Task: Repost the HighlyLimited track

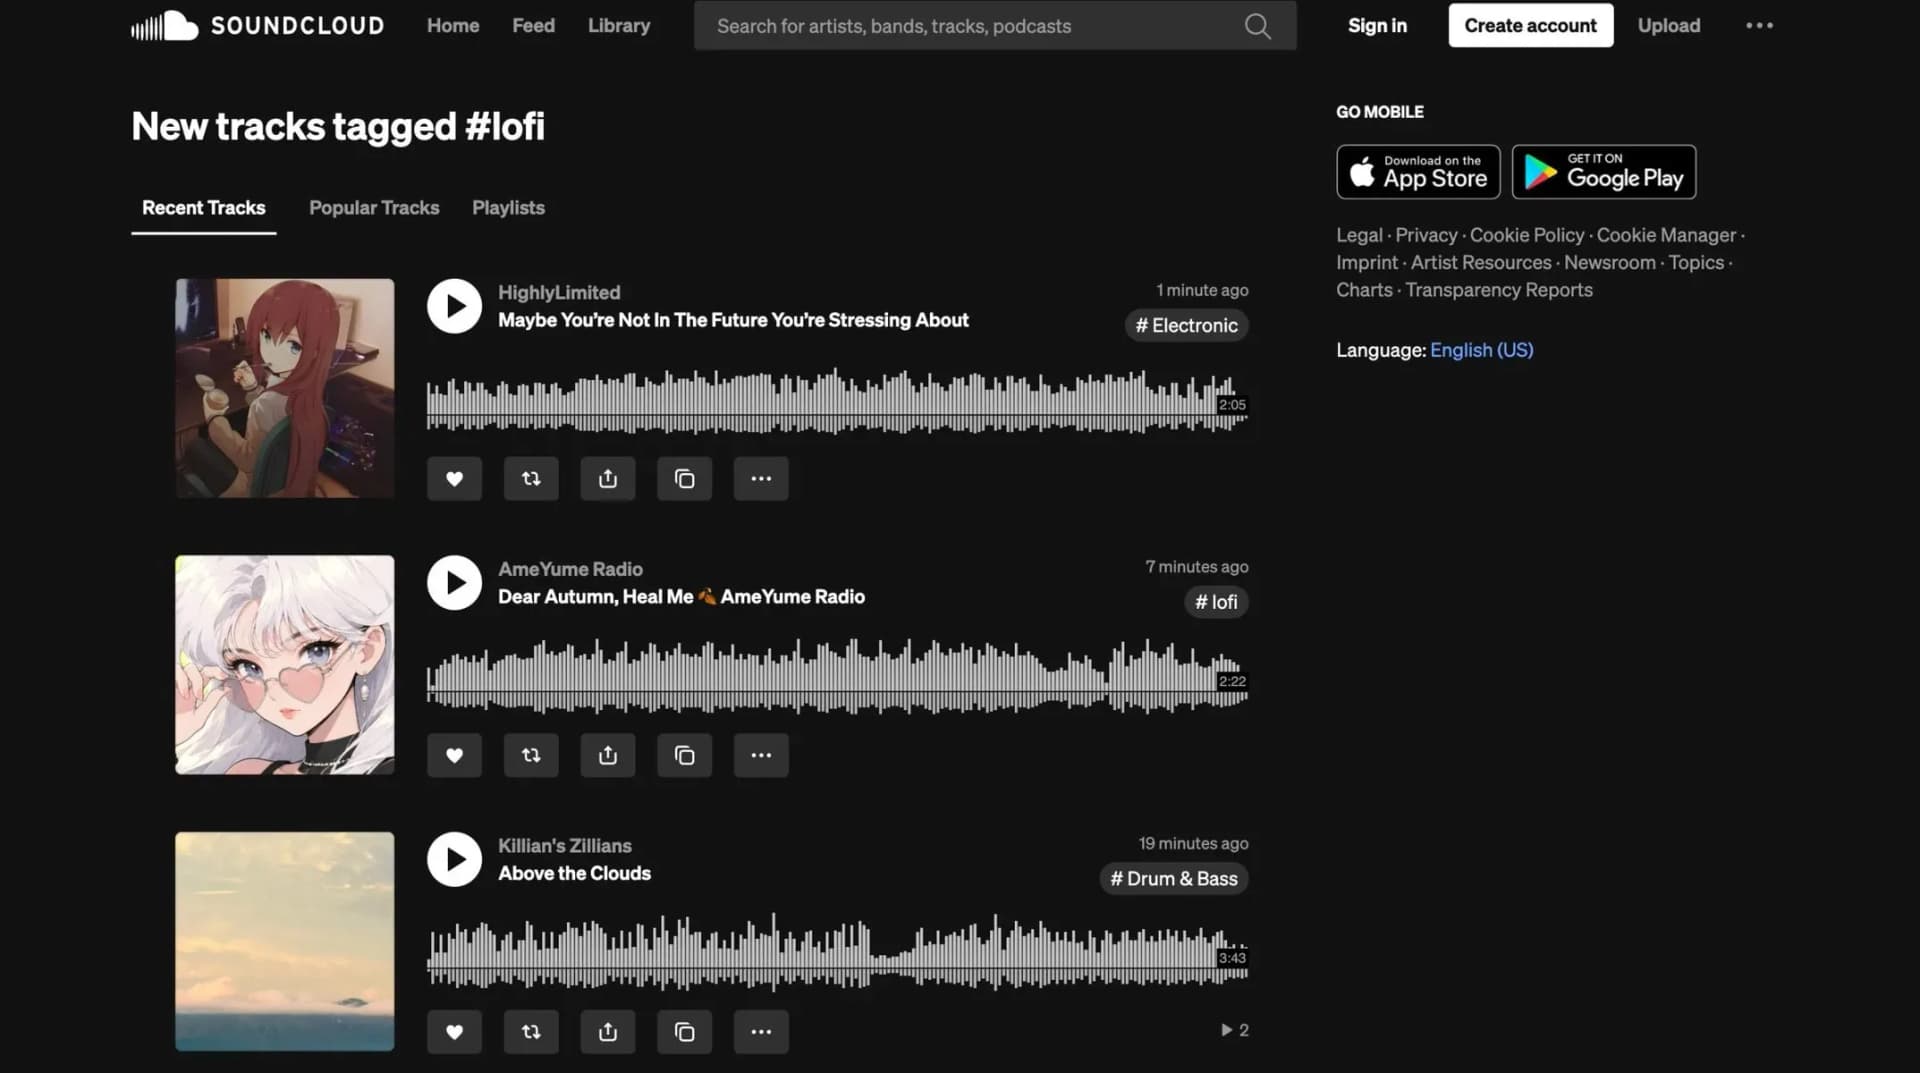Action: [x=531, y=479]
